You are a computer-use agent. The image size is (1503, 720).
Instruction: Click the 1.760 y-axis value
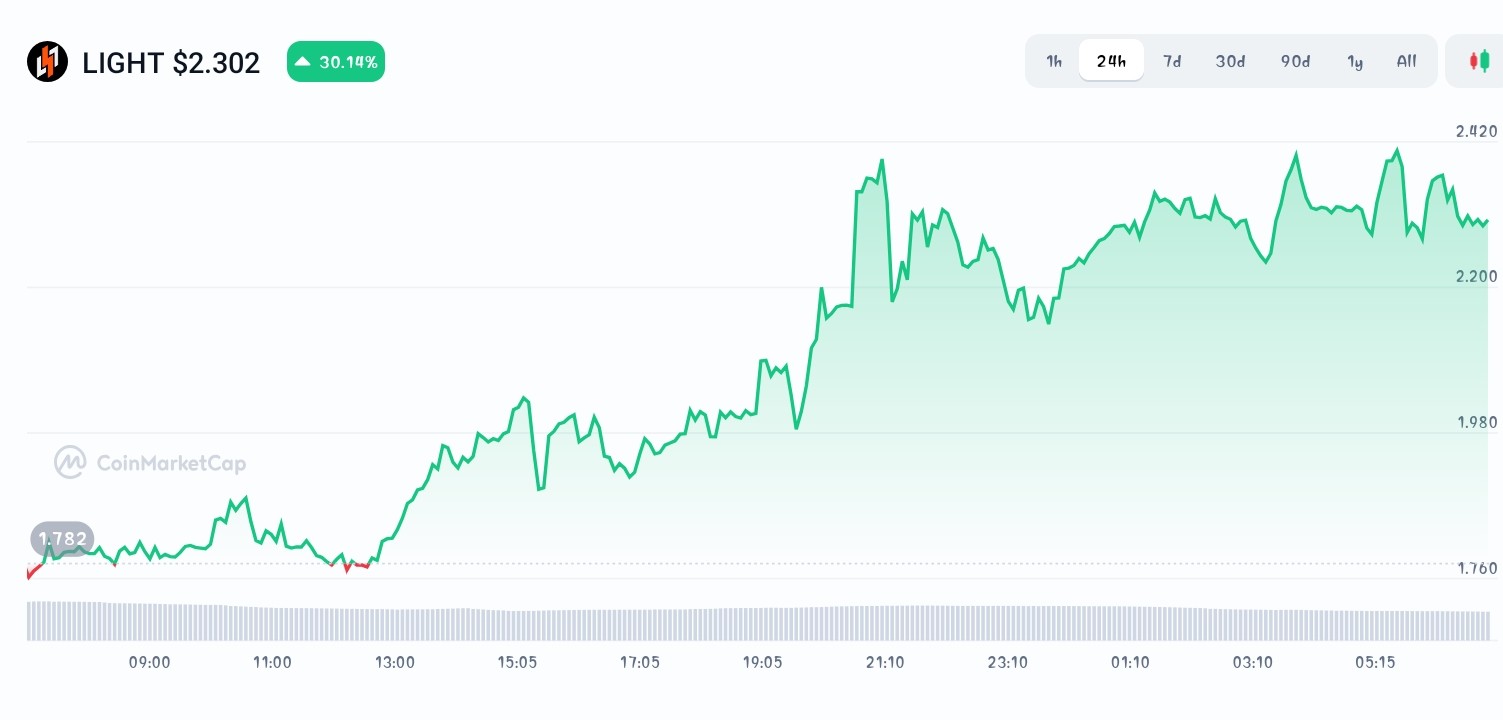[1476, 568]
